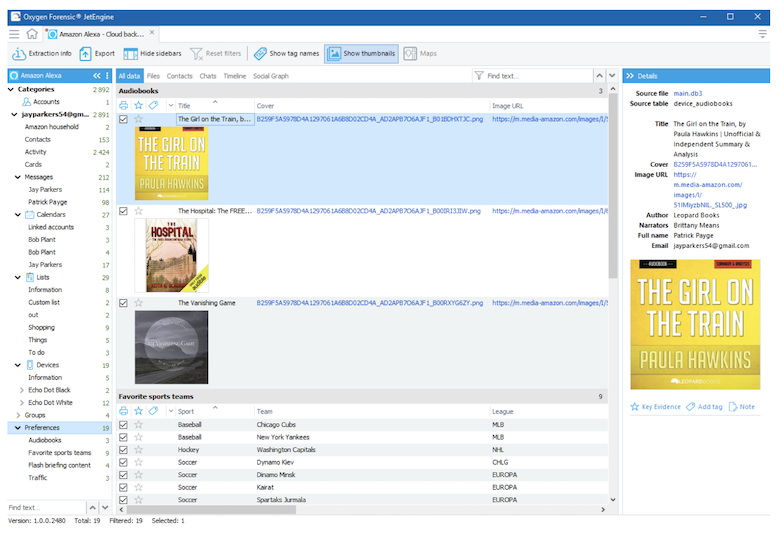Star The Vanishing Game row
The height and width of the screenshot is (534, 780).
click(x=139, y=303)
